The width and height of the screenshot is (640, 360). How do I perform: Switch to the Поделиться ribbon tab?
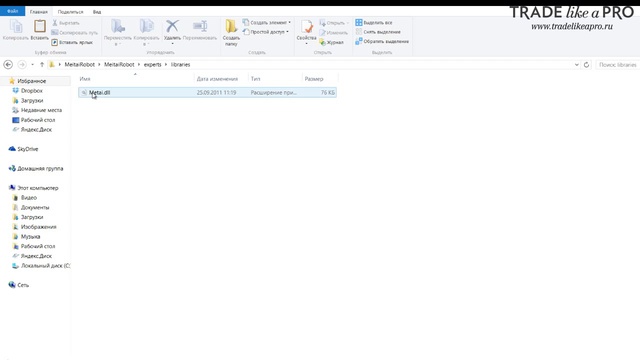70,12
